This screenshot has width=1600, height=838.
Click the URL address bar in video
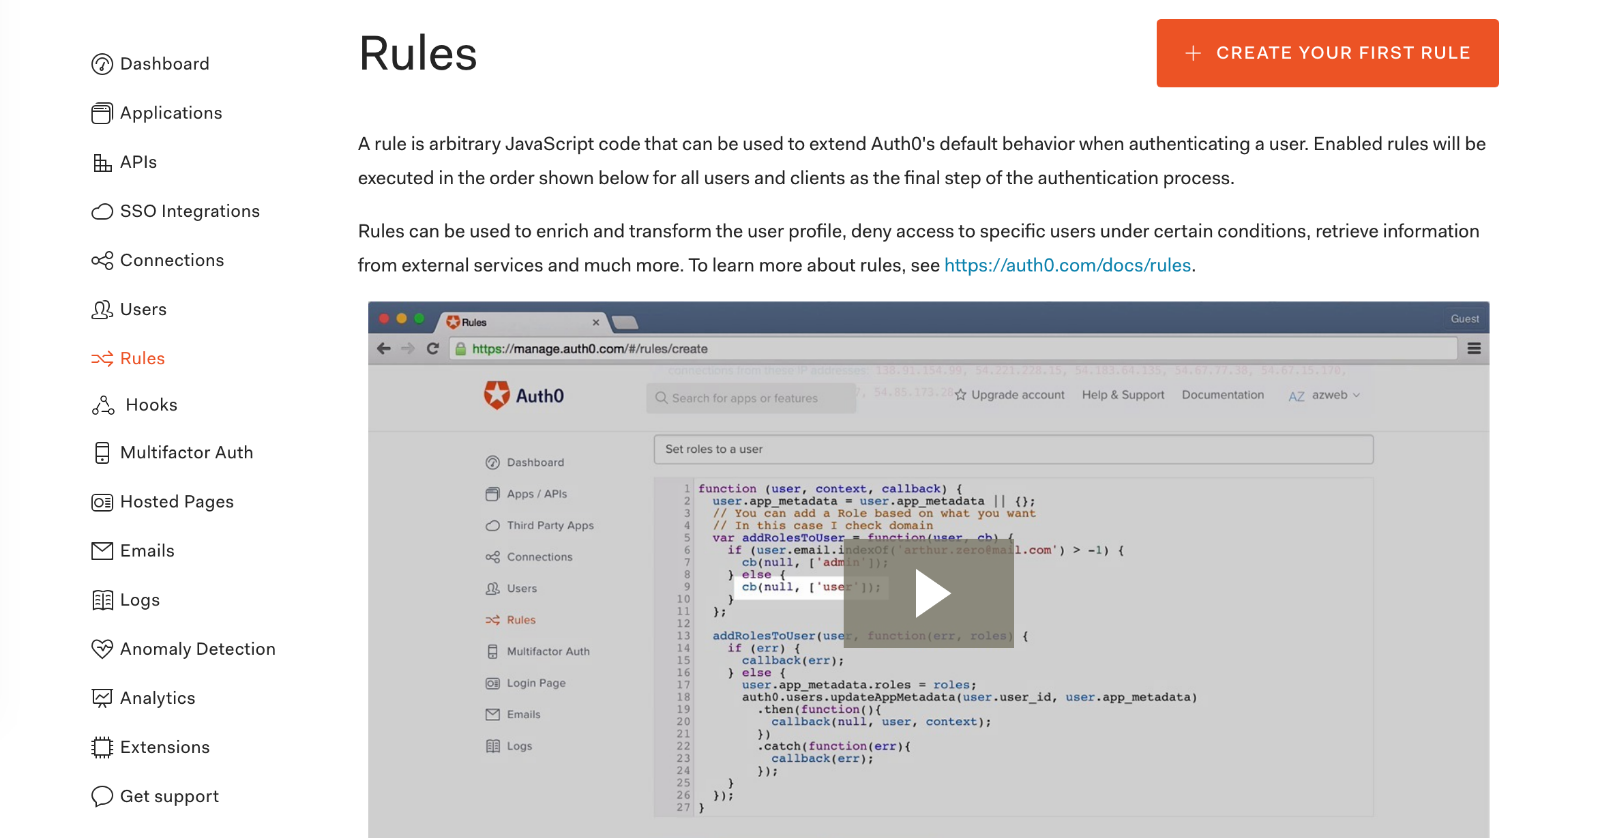[x=953, y=349]
